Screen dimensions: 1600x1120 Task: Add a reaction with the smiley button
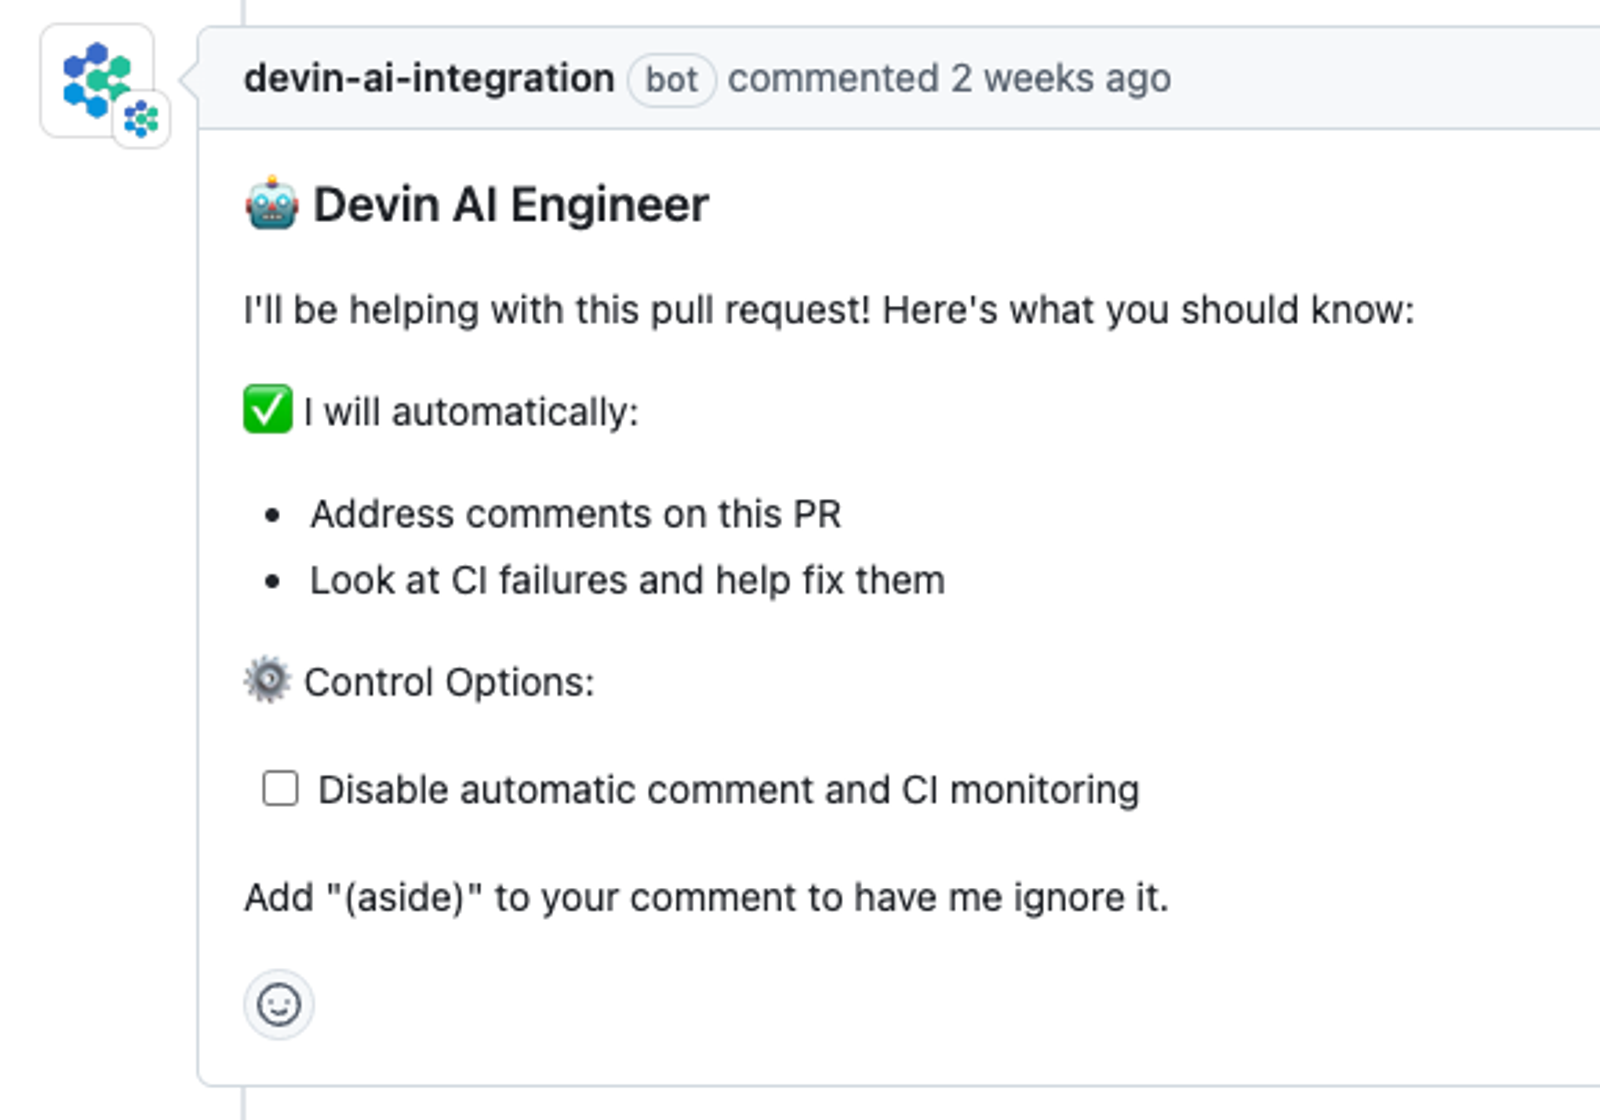(279, 1004)
